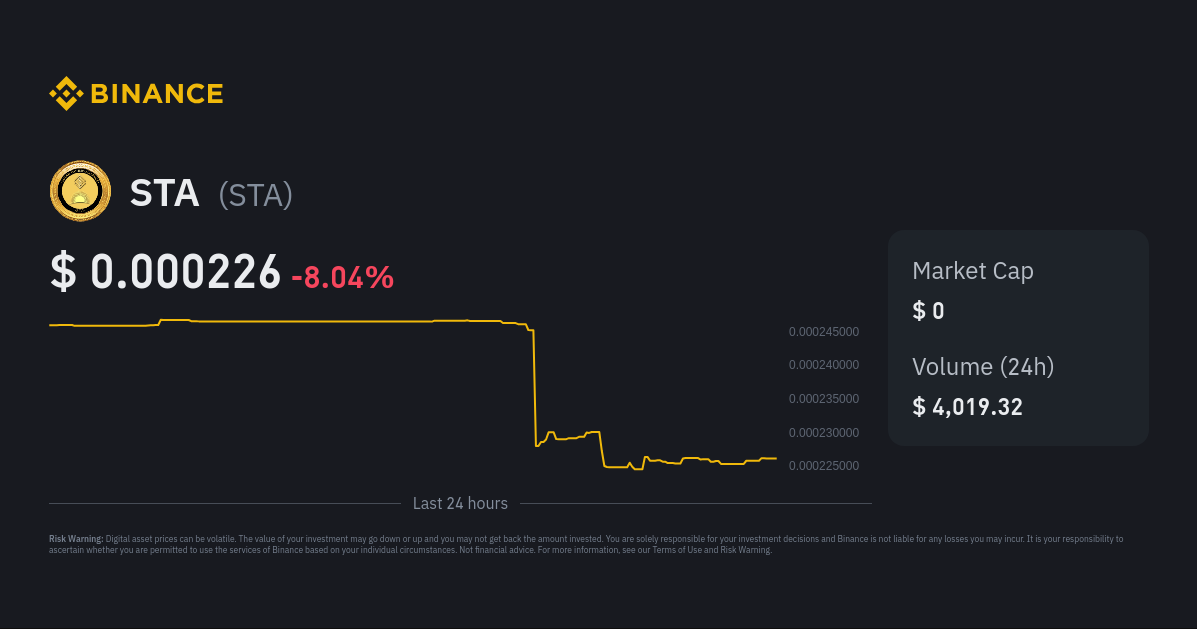1197x629 pixels.
Task: Click the 0.000240000 axis label
Action: coord(824,365)
